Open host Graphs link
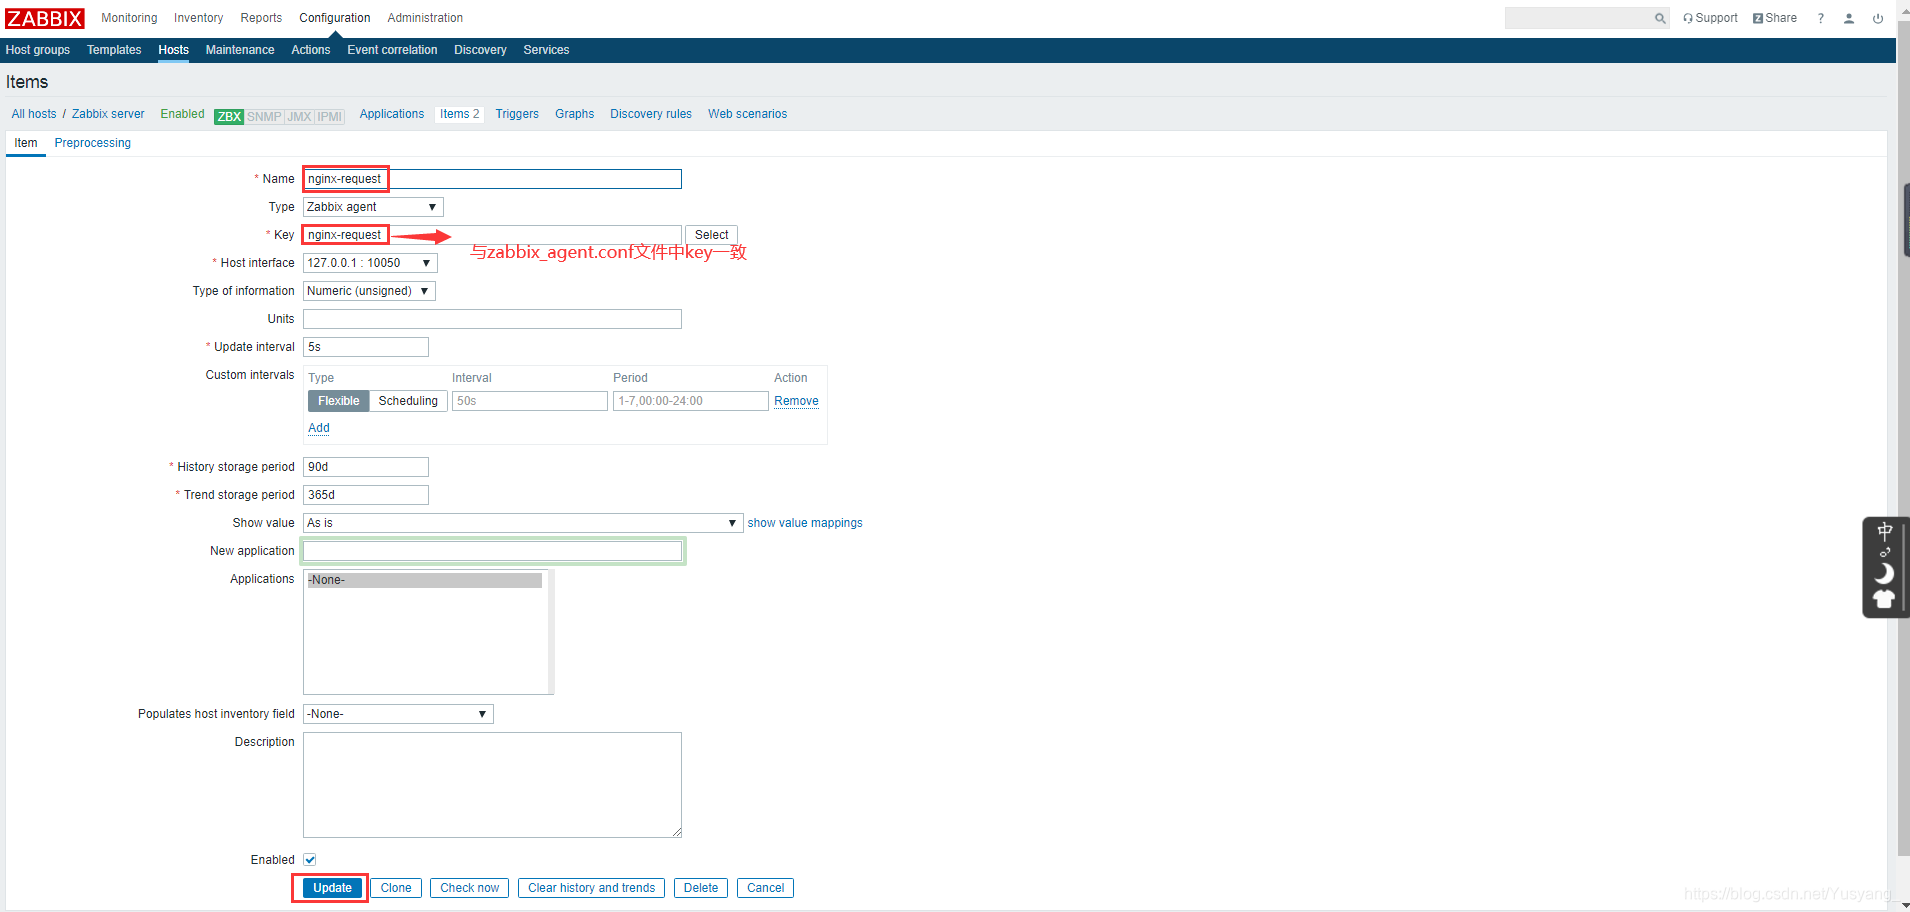The image size is (1910, 912). (x=575, y=114)
